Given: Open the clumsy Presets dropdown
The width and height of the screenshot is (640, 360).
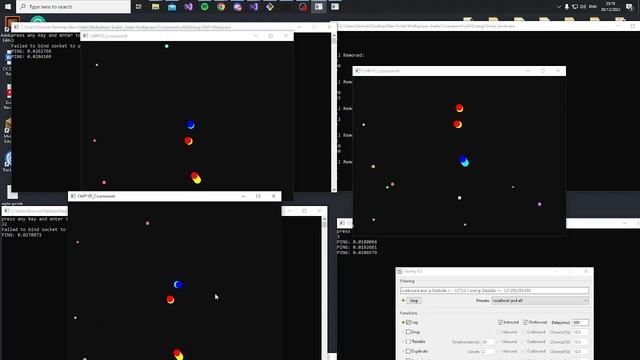Looking at the screenshot, I should (540, 300).
